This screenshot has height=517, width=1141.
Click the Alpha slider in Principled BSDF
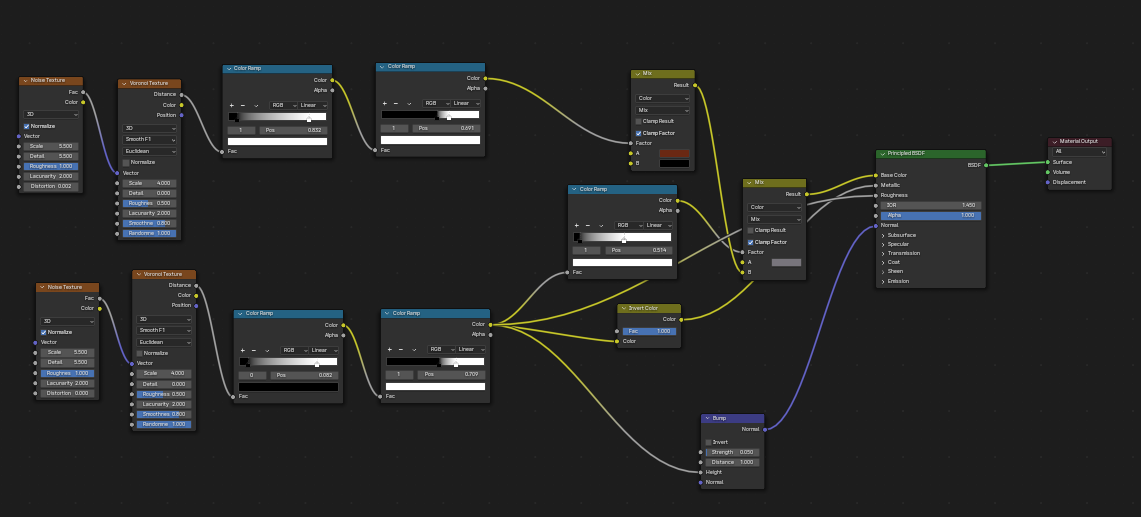tap(930, 215)
